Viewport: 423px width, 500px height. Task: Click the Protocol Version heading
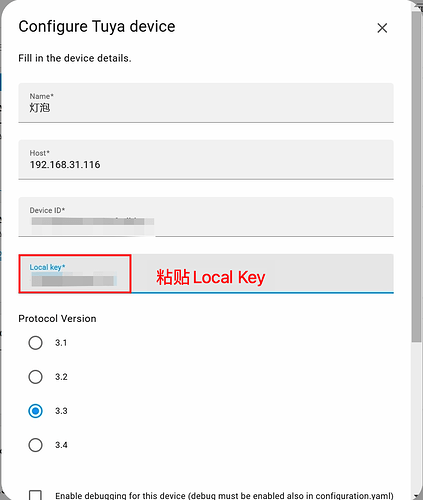[x=57, y=319]
